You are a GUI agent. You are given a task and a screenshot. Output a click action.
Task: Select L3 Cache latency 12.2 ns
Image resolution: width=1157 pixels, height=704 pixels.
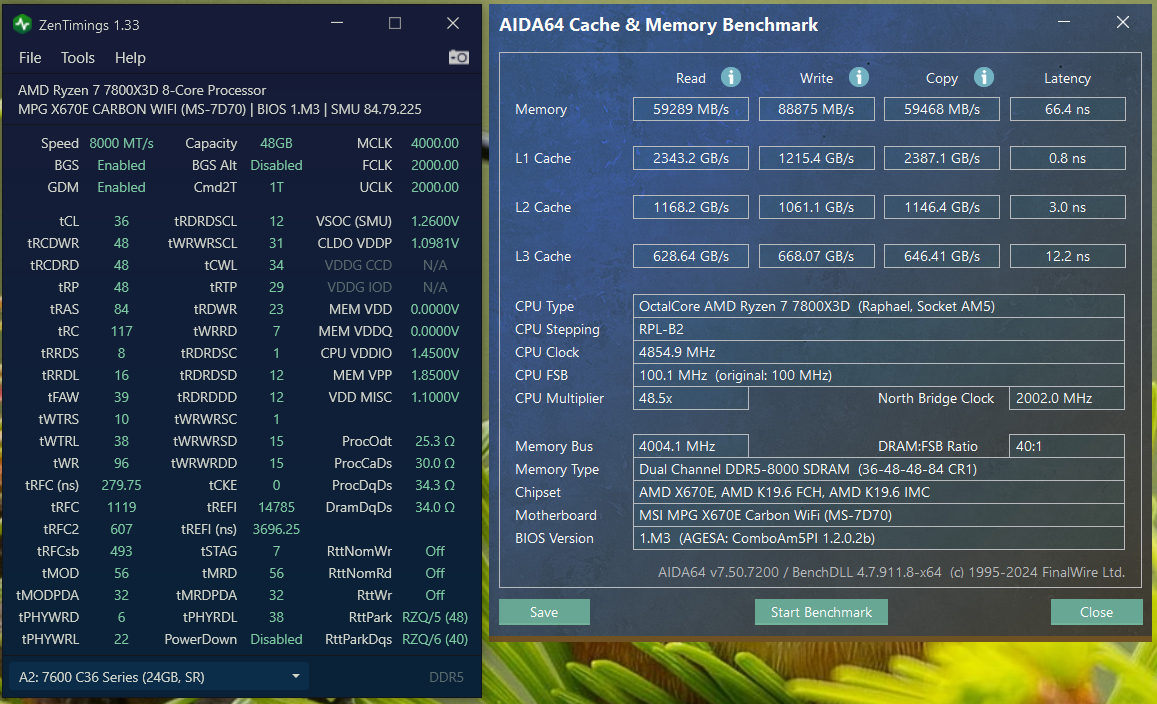[1067, 256]
